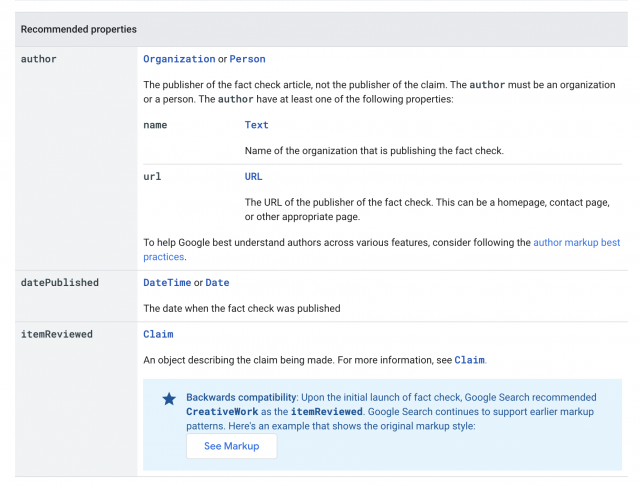Follow the Text type link for name
640x486 pixels.
(x=257, y=125)
